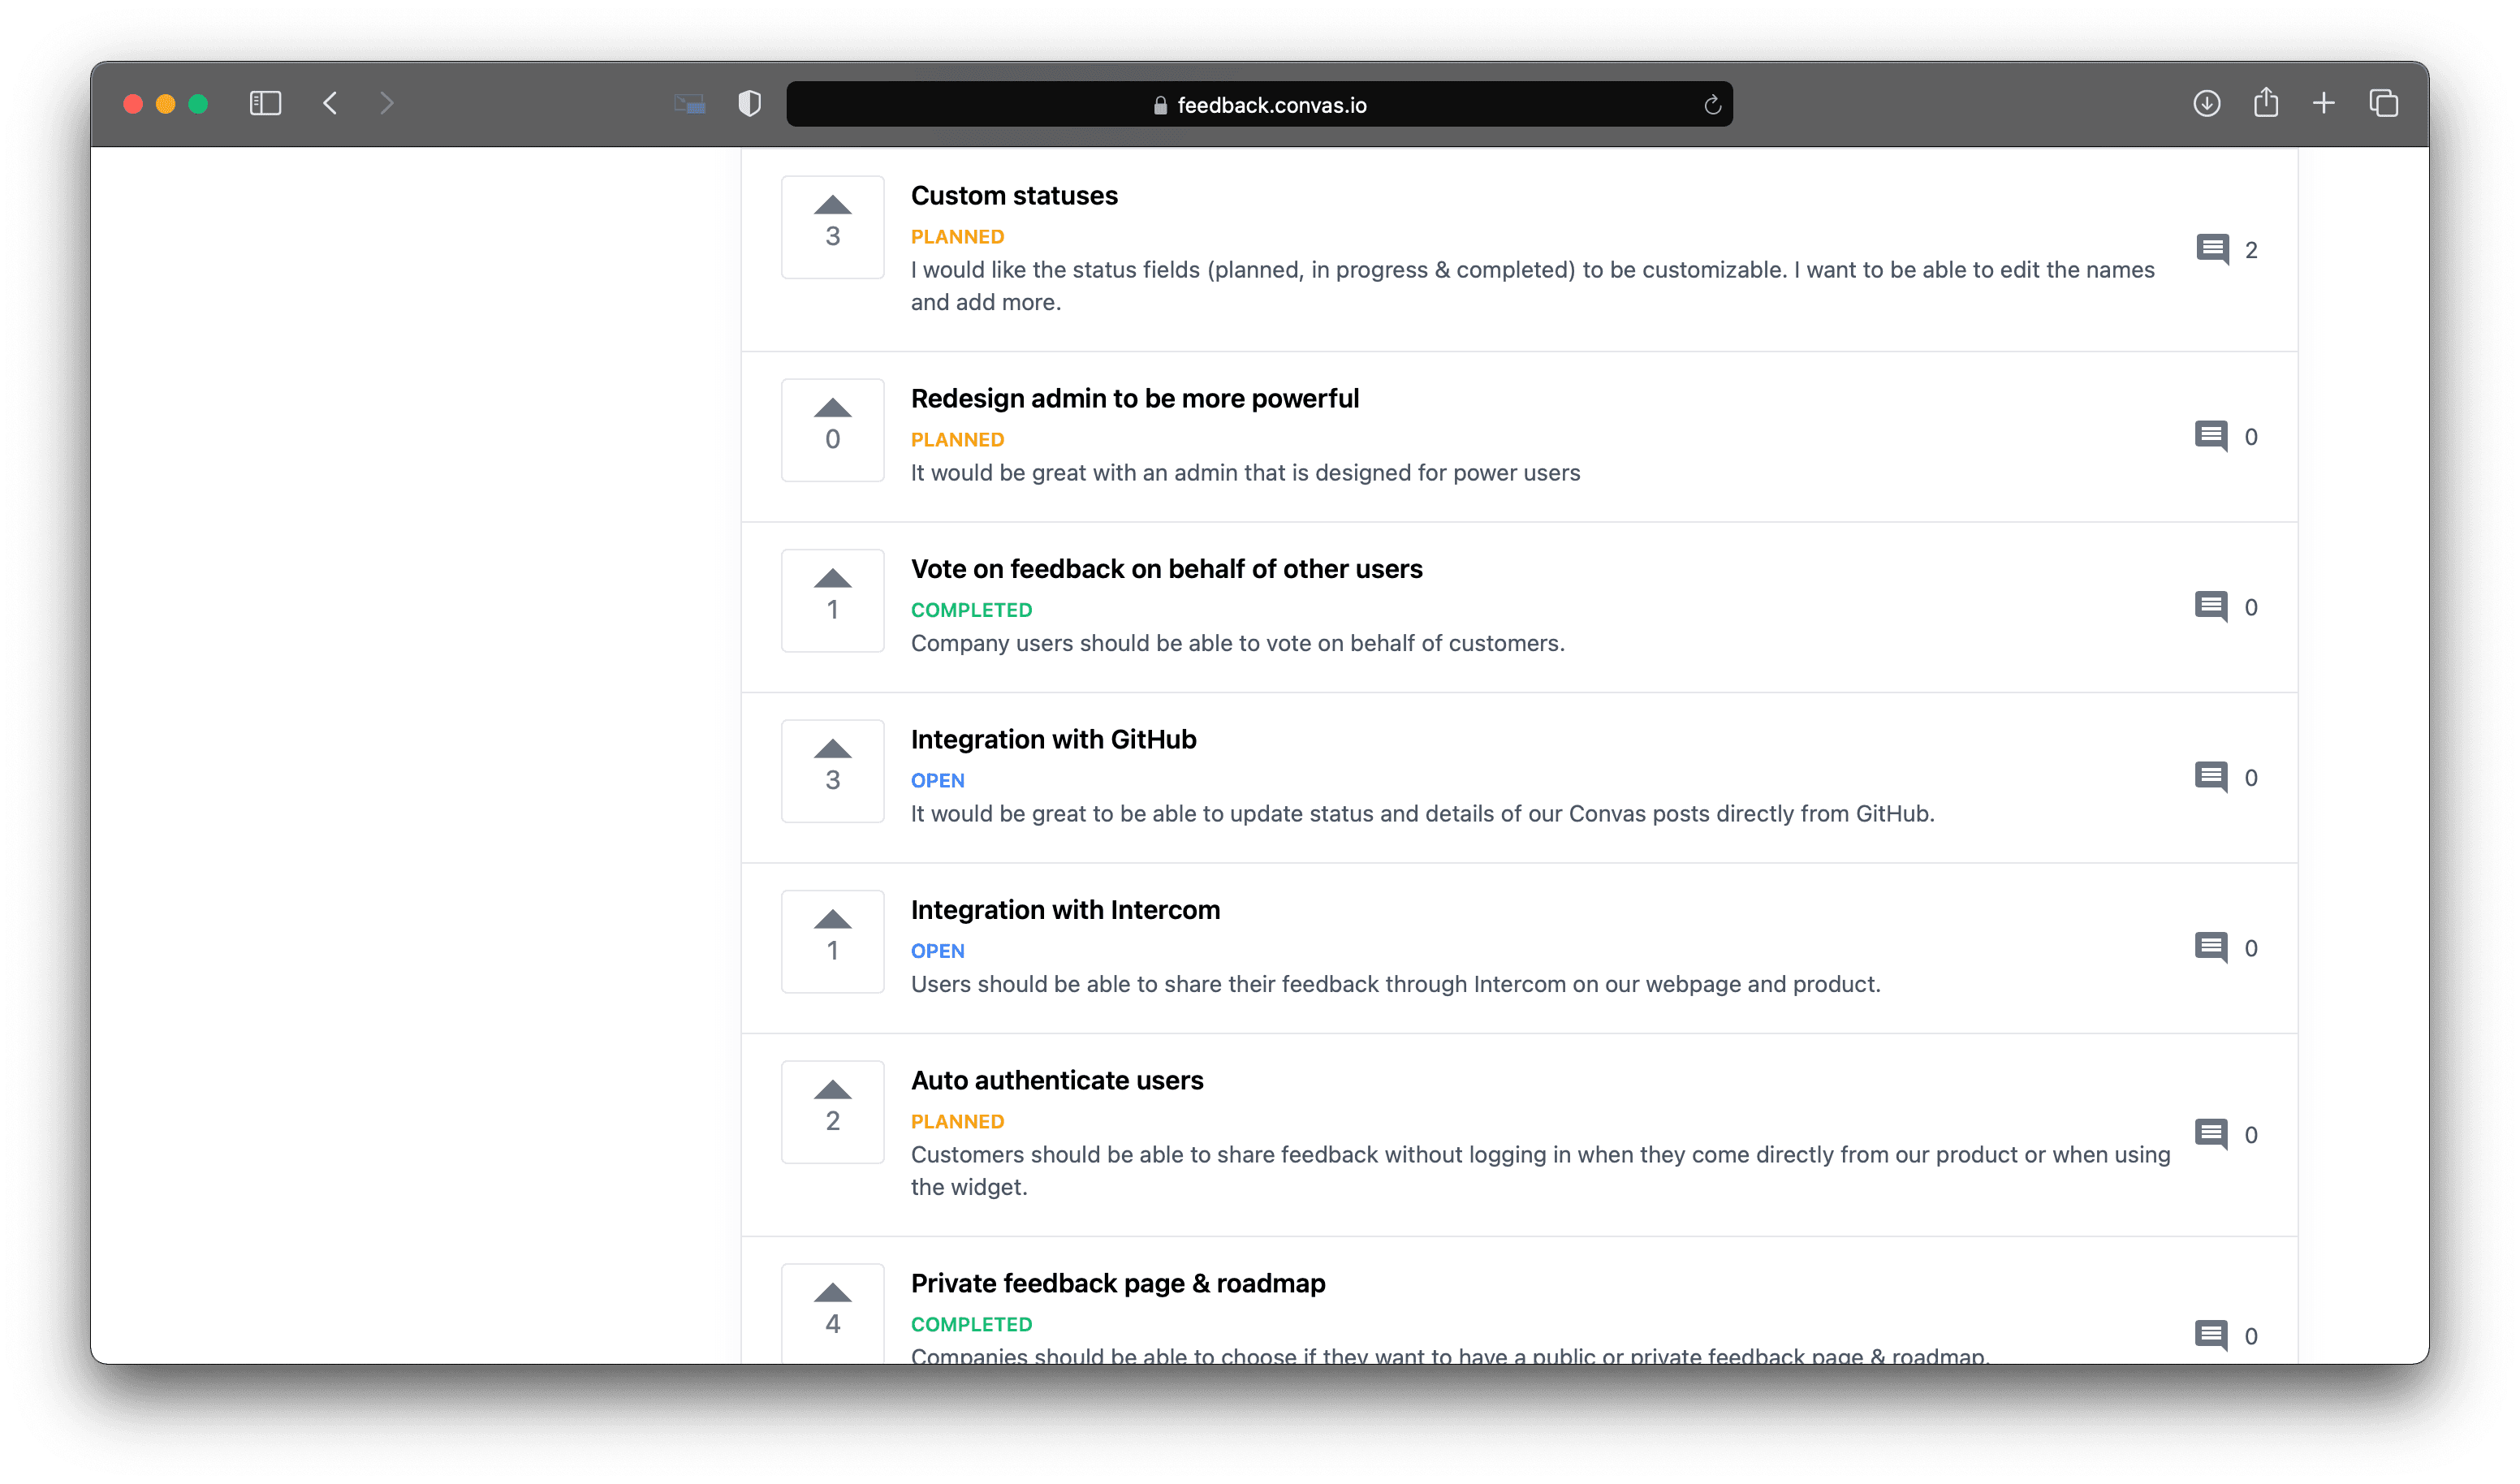
Task: Open comments on the Custom statuses post
Action: 2226,250
